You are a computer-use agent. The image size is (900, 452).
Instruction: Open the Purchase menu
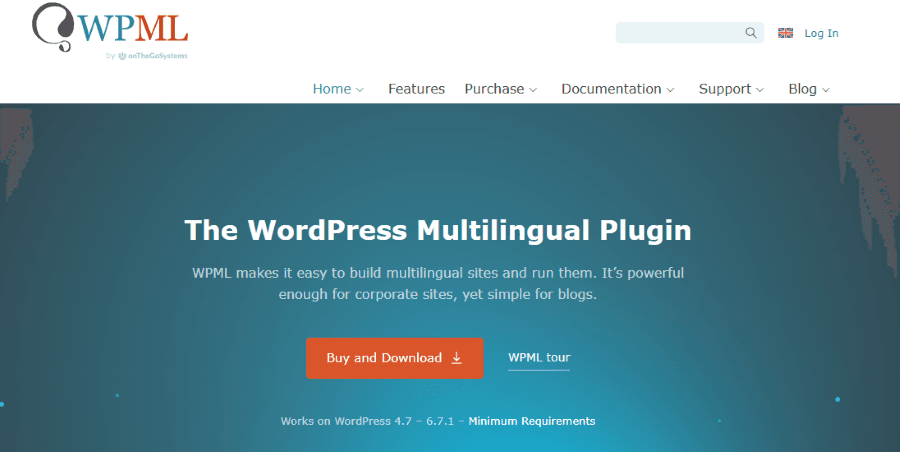click(x=494, y=89)
